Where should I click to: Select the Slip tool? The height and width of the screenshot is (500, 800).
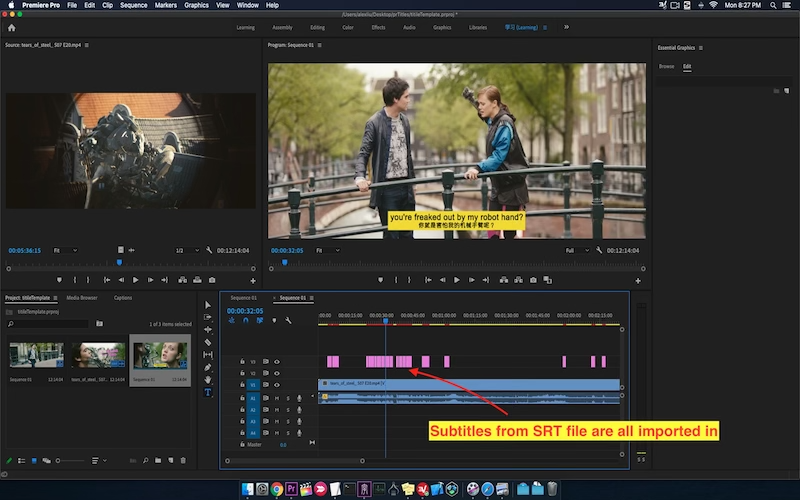(x=208, y=355)
